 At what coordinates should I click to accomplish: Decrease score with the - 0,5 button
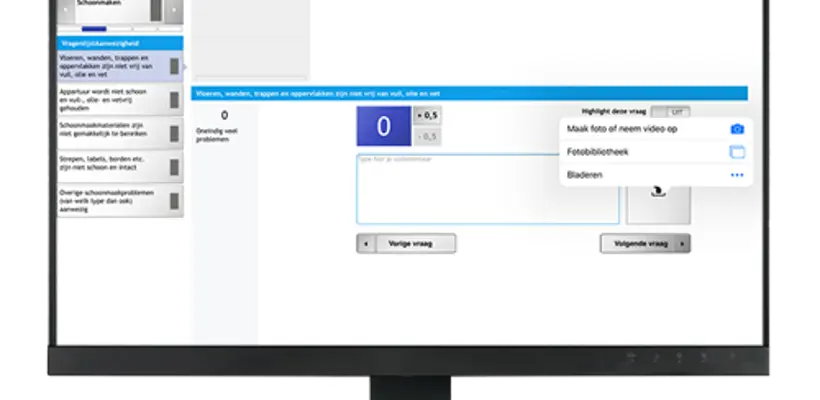[x=427, y=136]
